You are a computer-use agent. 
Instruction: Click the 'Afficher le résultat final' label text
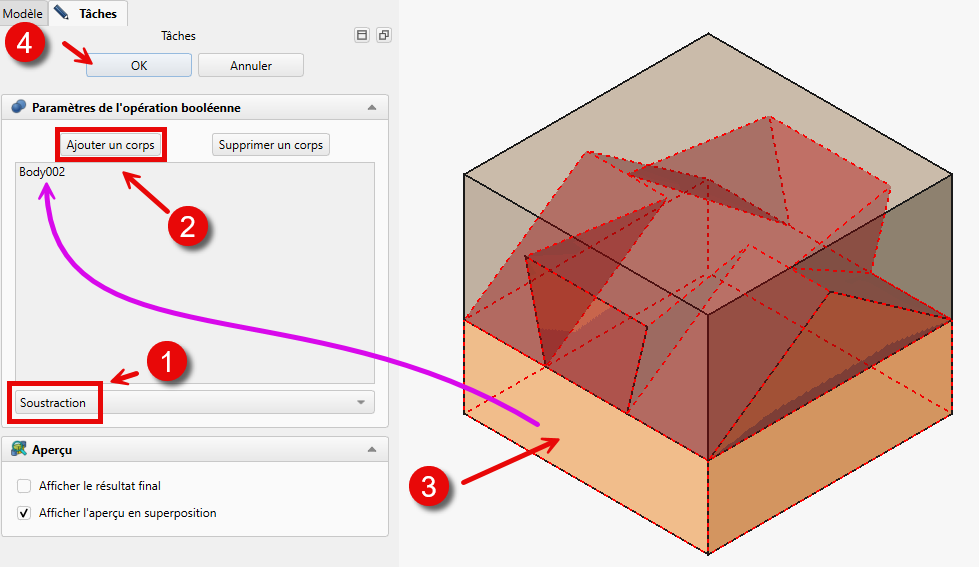tap(100, 486)
